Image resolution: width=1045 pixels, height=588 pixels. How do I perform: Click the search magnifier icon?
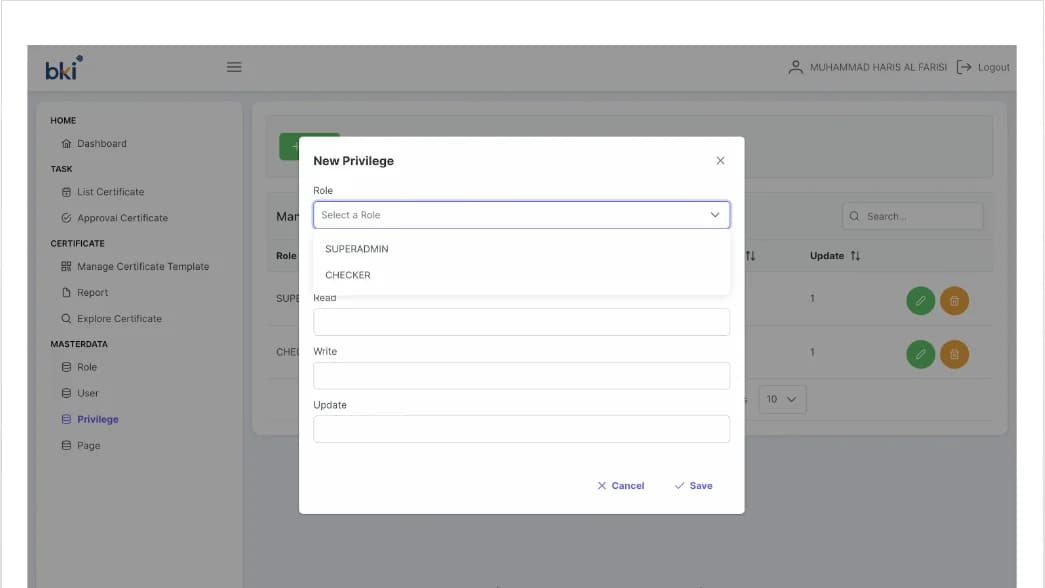[854, 216]
